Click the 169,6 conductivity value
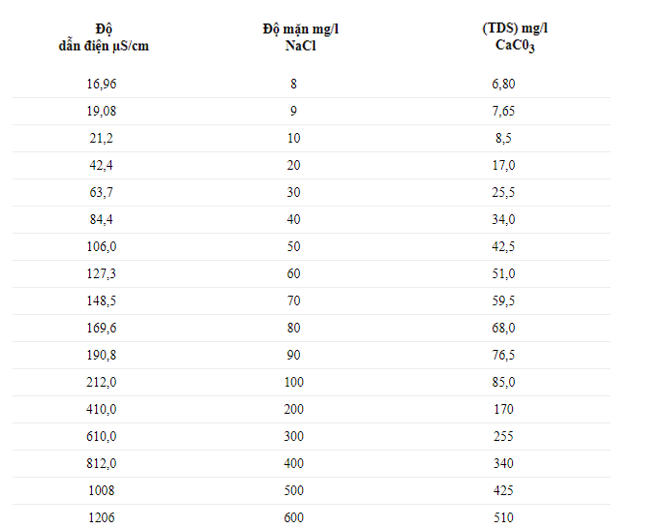 [x=103, y=327]
